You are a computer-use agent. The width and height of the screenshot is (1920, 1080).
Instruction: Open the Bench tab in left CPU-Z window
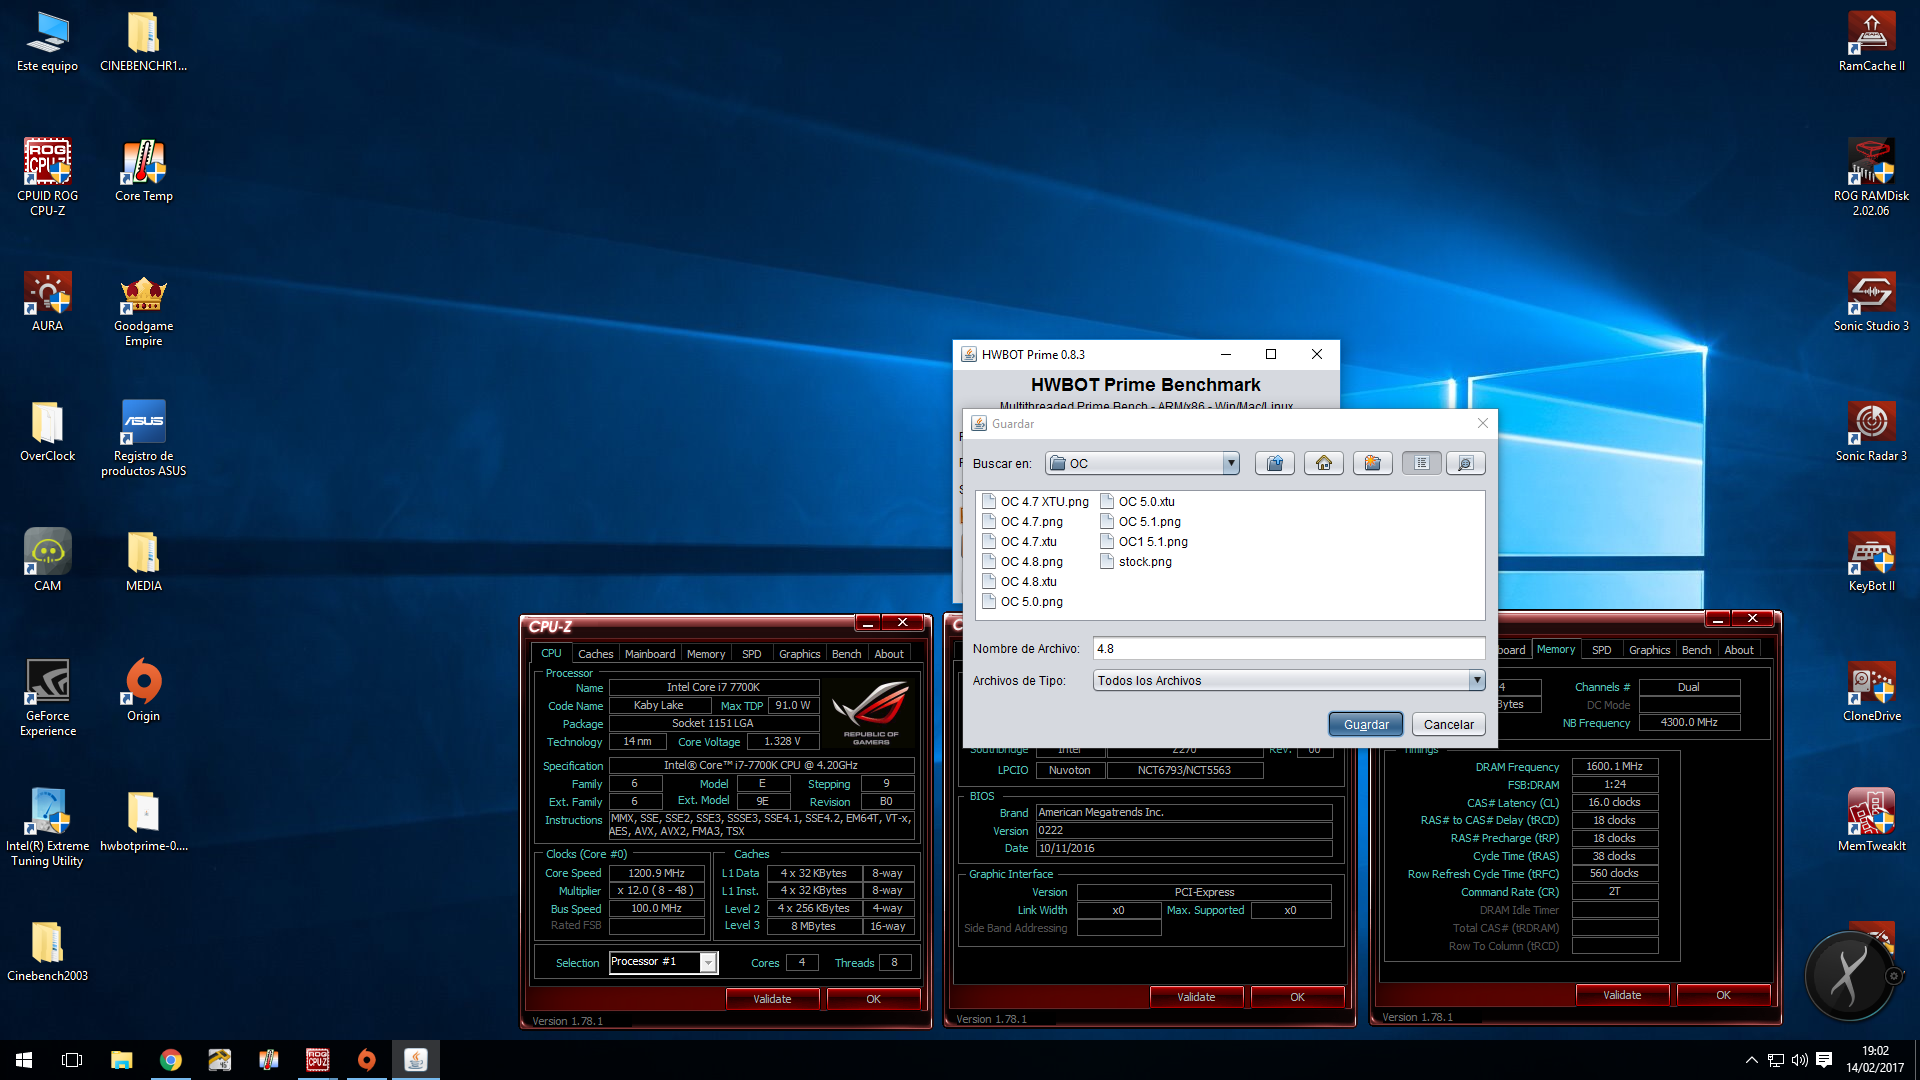[x=847, y=654]
